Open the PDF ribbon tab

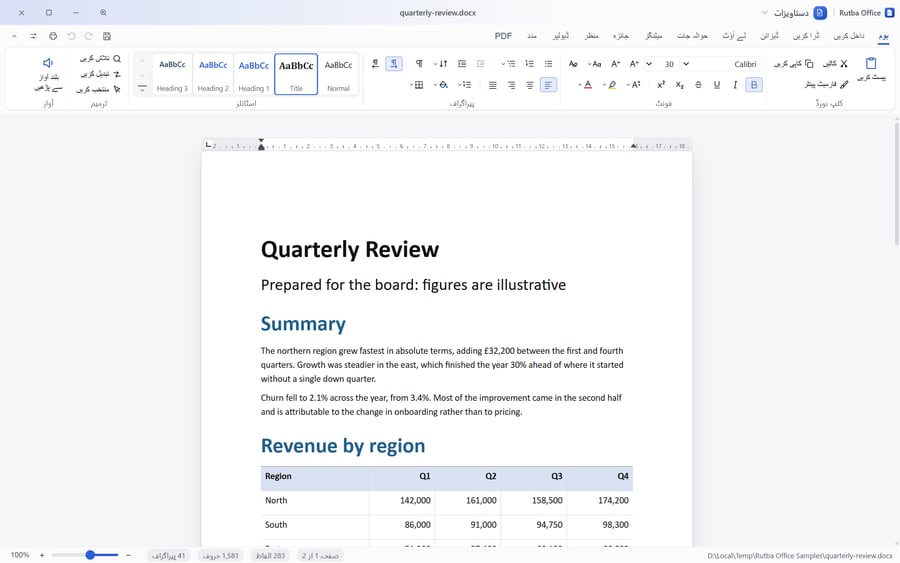coord(503,36)
